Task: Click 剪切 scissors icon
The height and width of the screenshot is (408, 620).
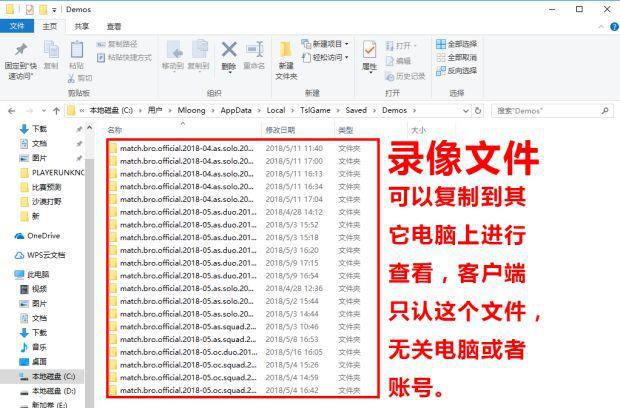Action: [80, 78]
